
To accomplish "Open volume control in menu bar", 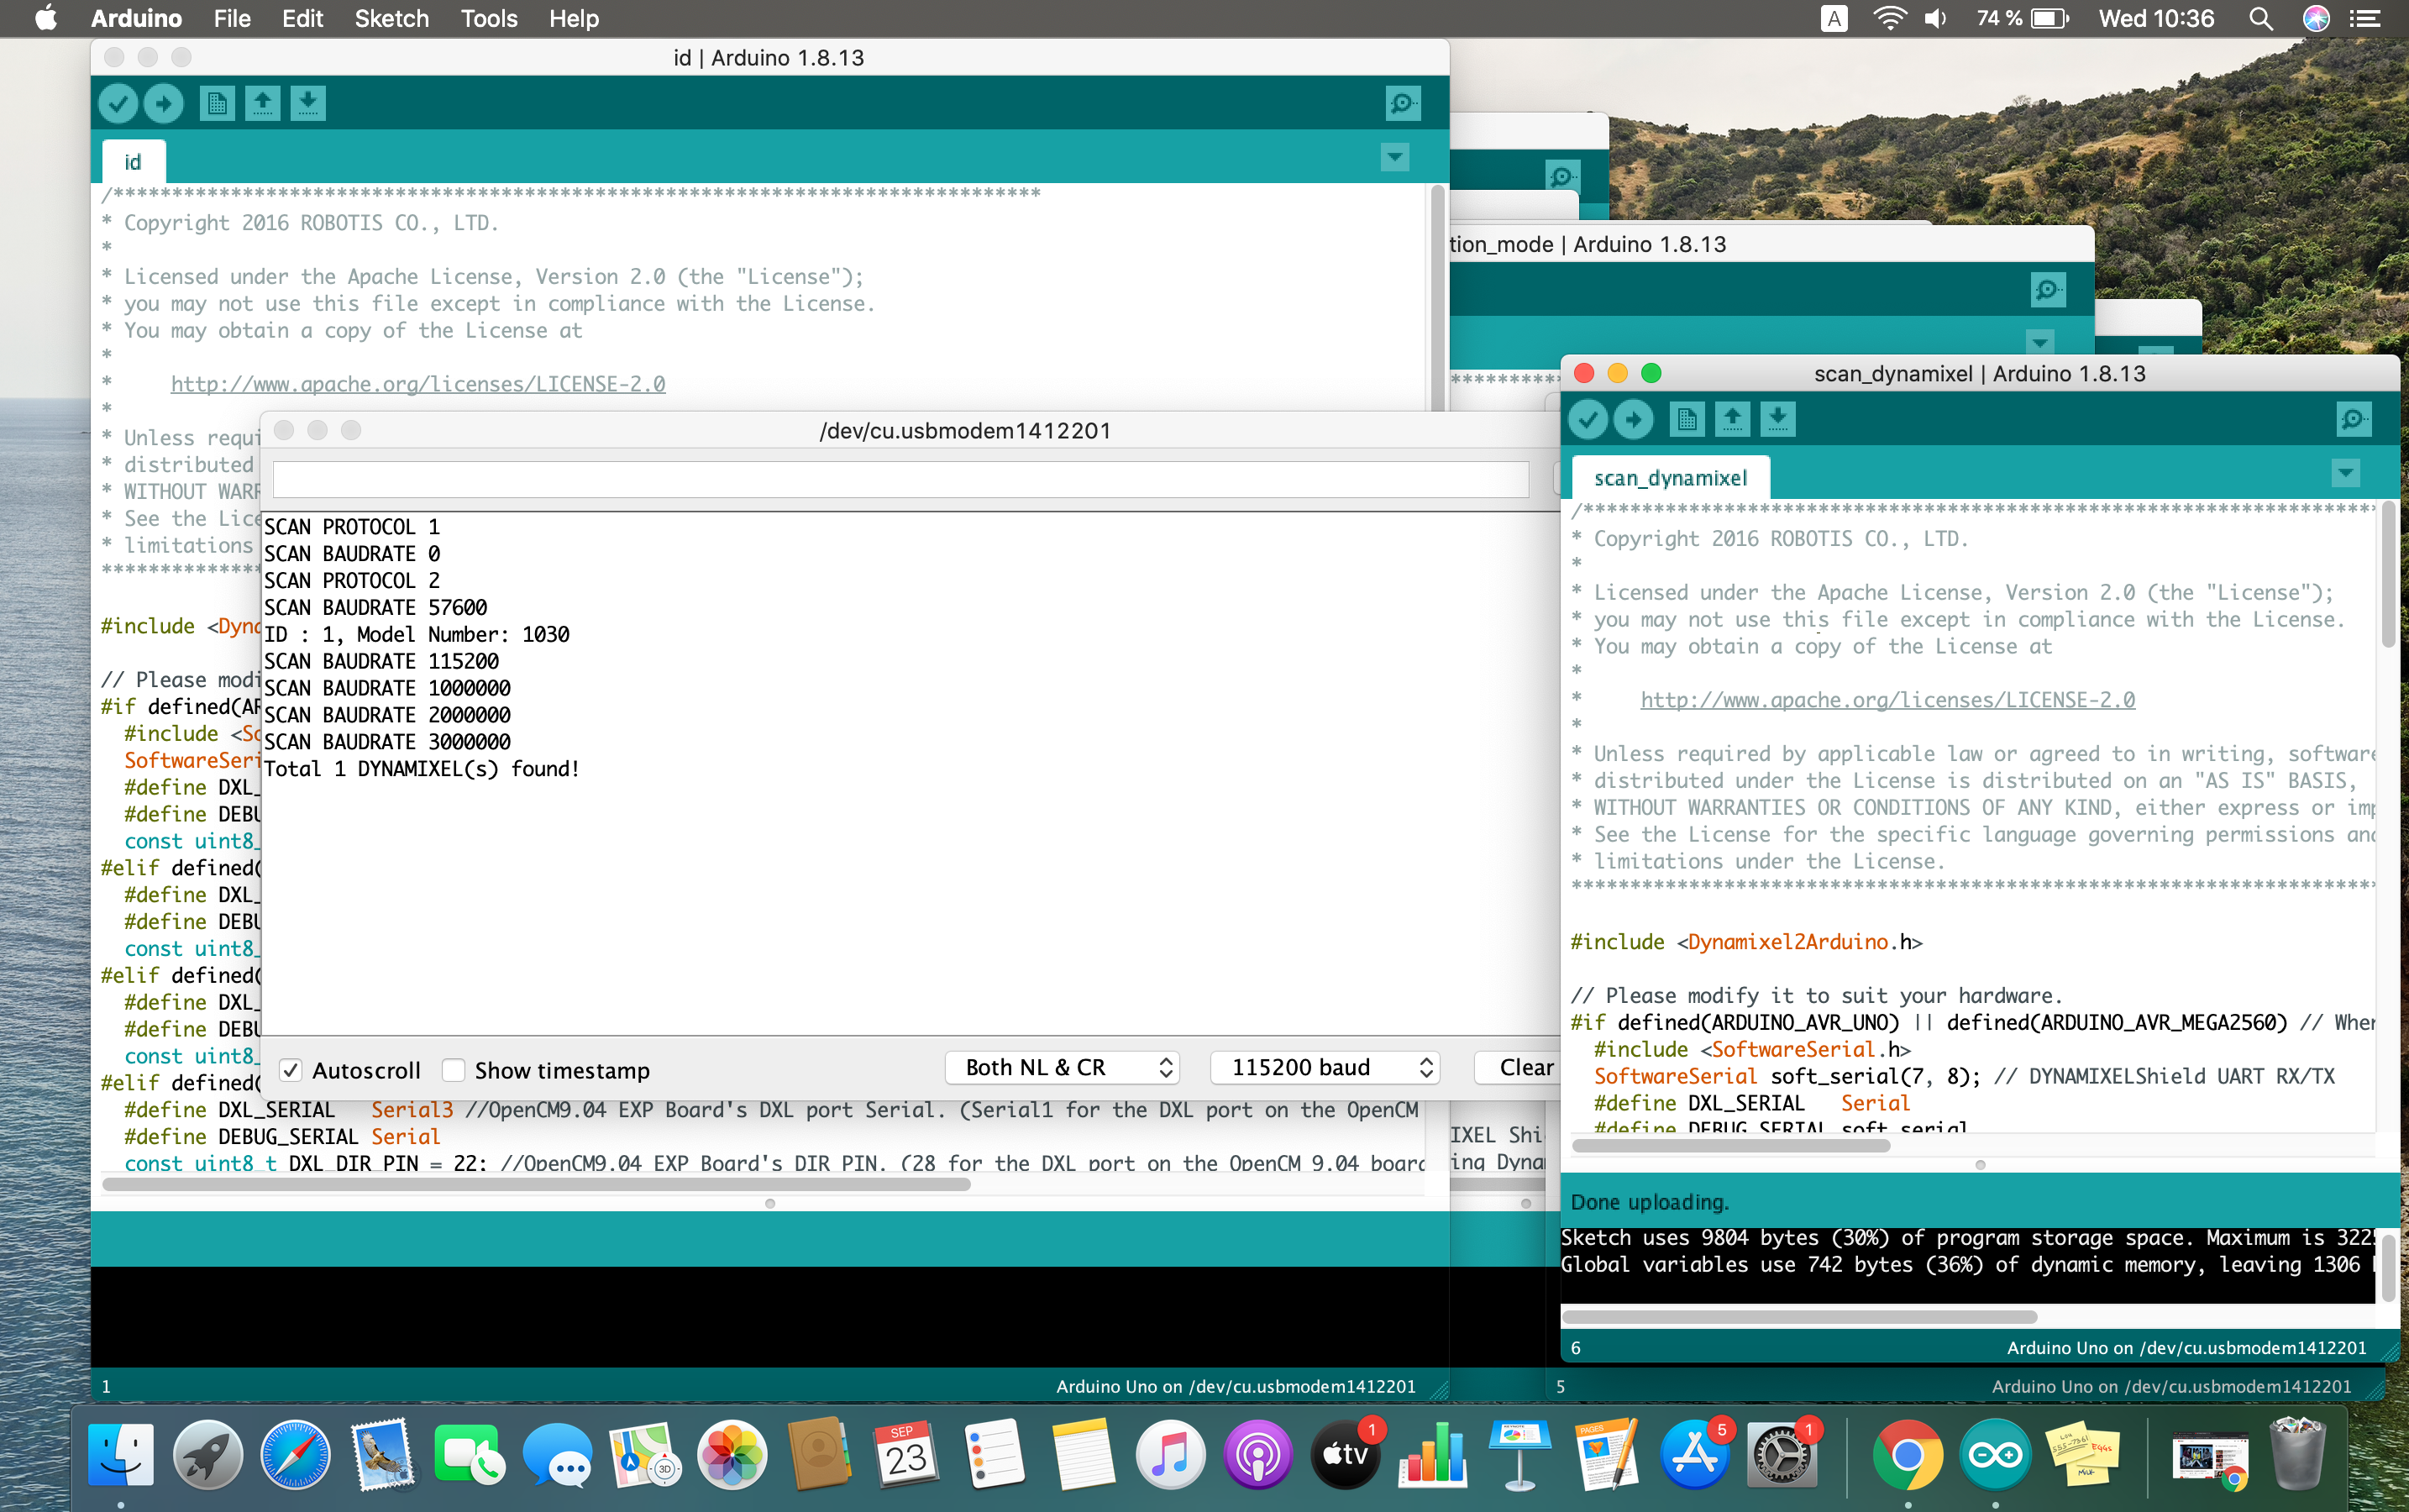I will pyautogui.click(x=1936, y=18).
